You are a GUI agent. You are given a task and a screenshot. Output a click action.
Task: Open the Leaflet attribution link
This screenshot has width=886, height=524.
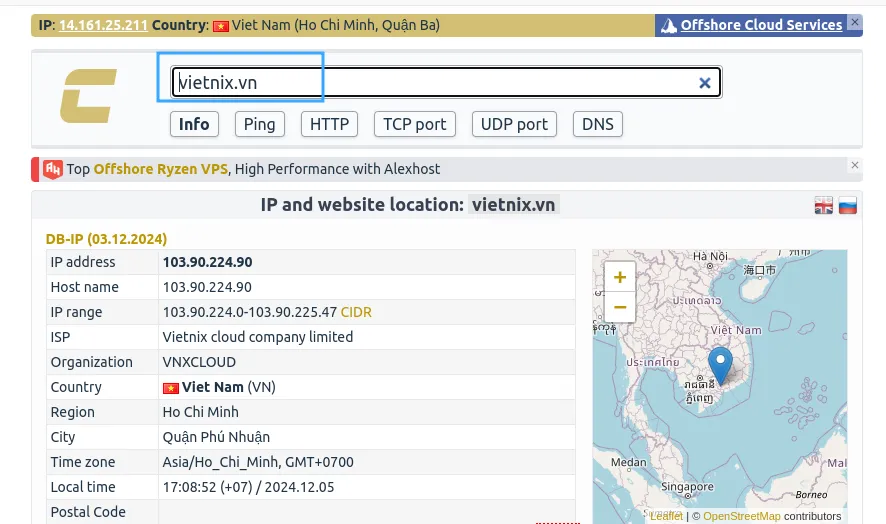click(x=666, y=516)
